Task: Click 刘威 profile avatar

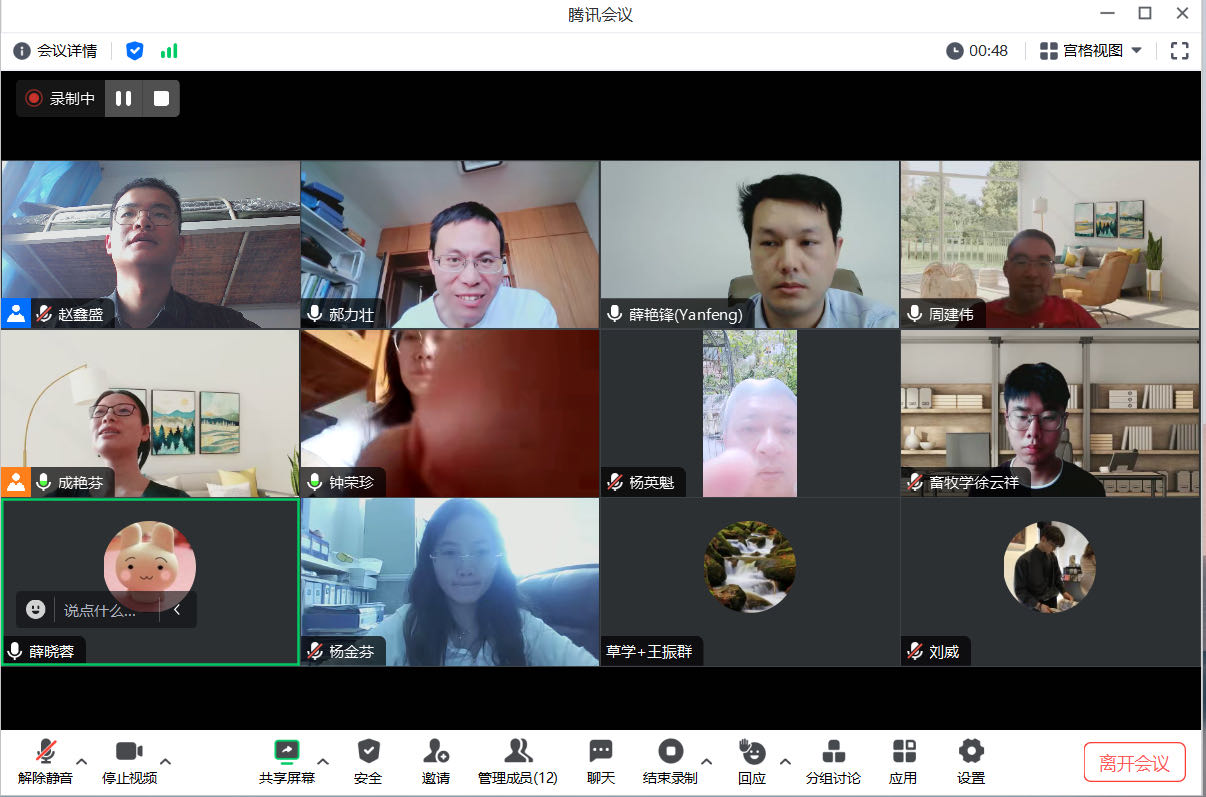Action: point(1050,566)
